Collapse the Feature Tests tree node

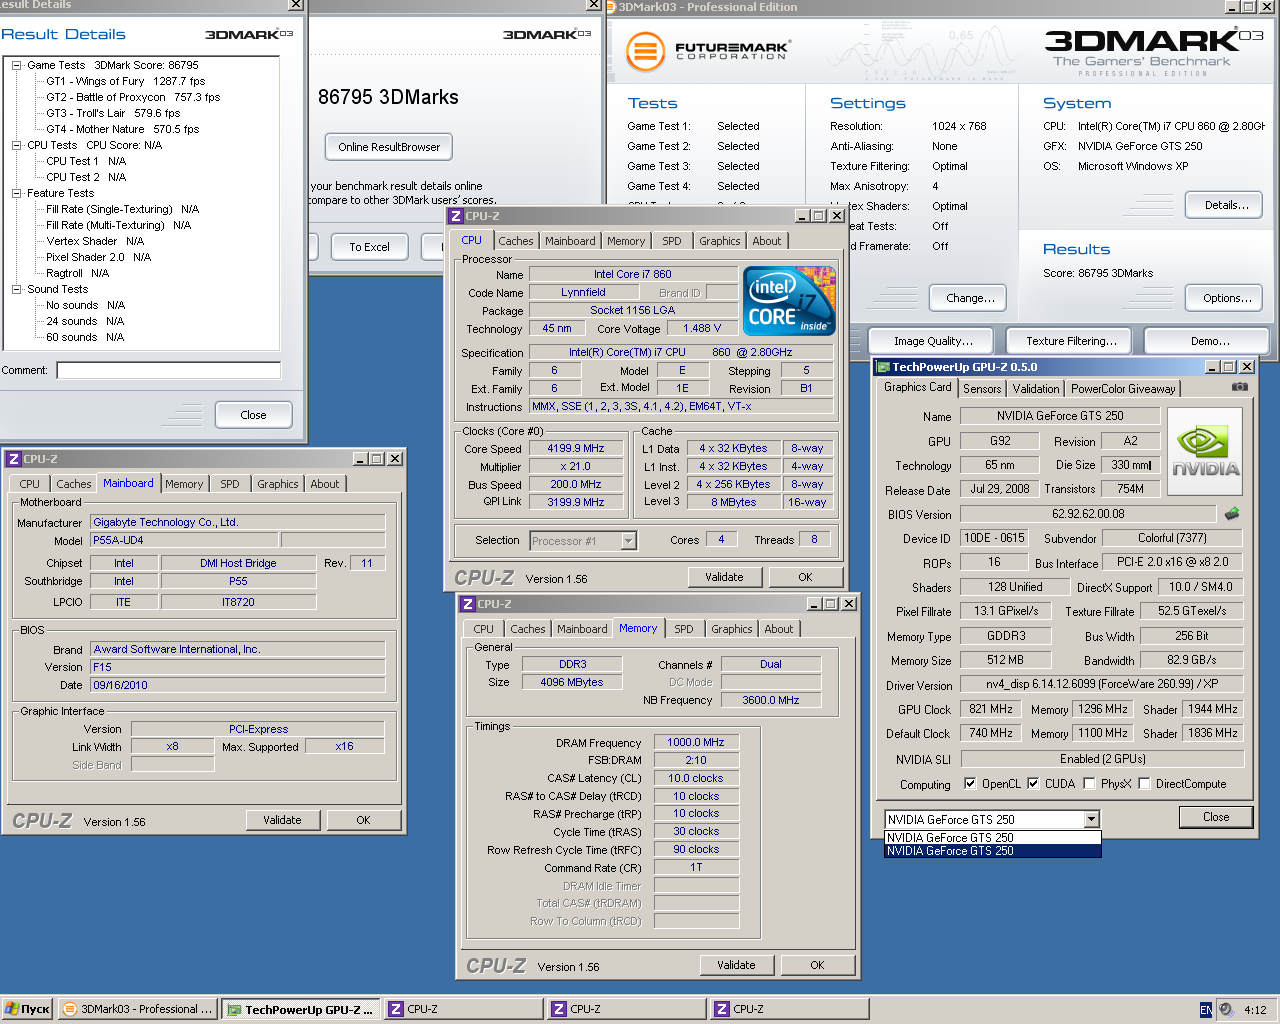pos(17,193)
